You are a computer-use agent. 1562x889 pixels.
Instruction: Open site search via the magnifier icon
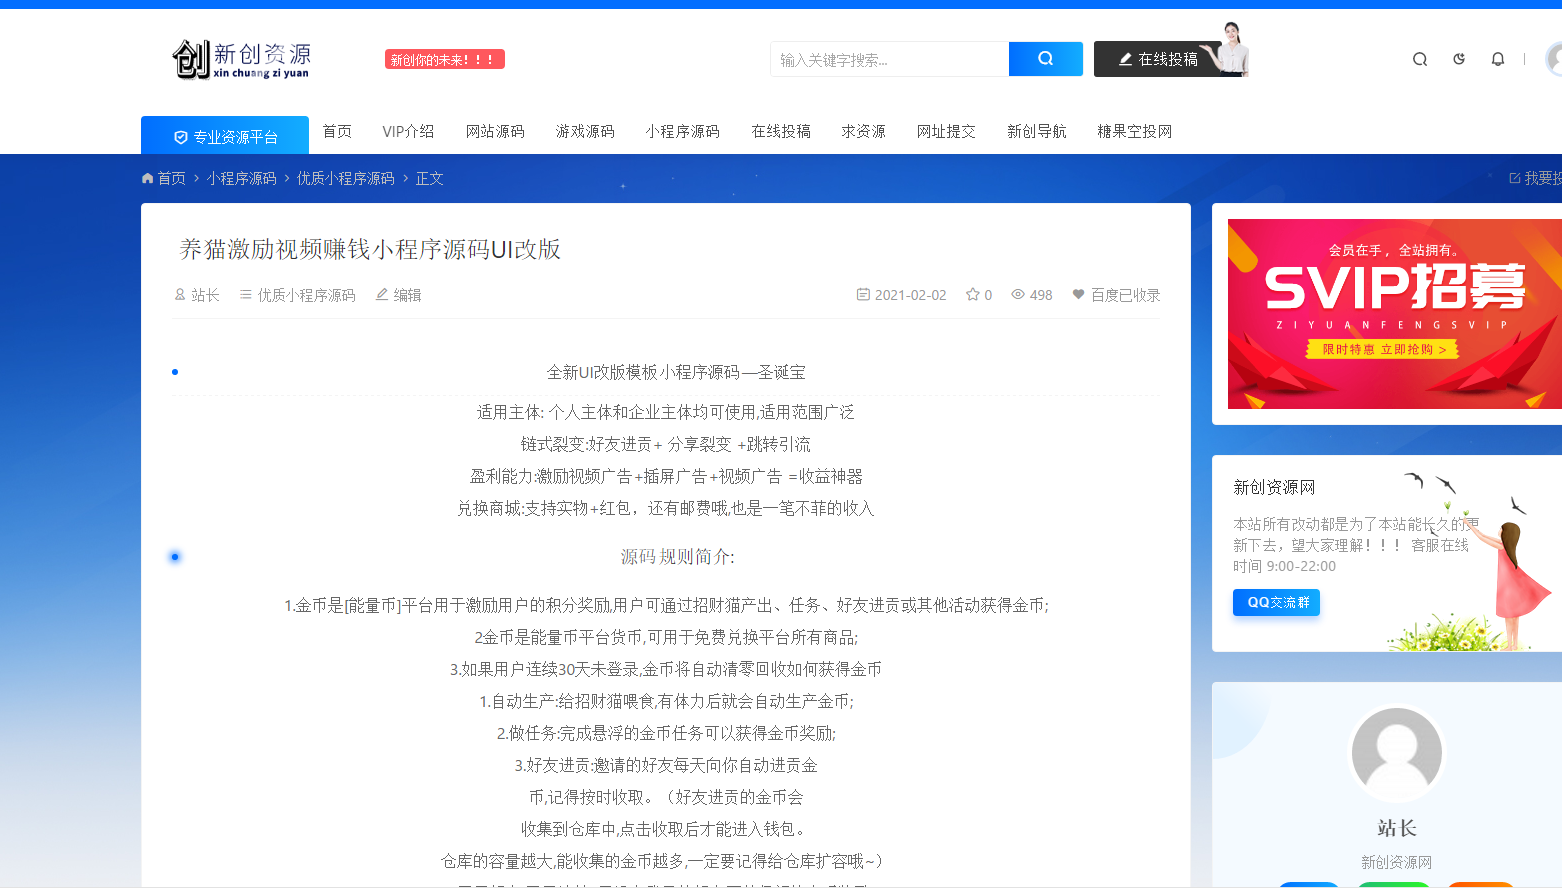coord(1419,59)
